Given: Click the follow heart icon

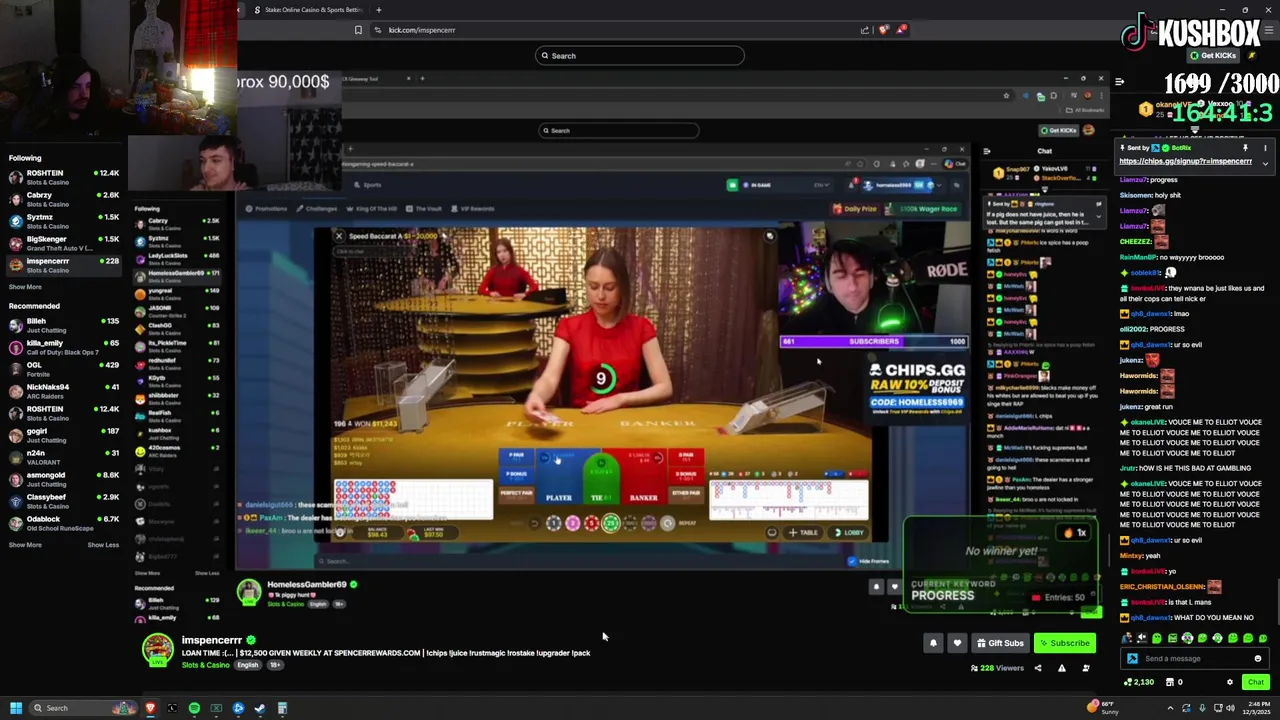Looking at the screenshot, I should 957,643.
